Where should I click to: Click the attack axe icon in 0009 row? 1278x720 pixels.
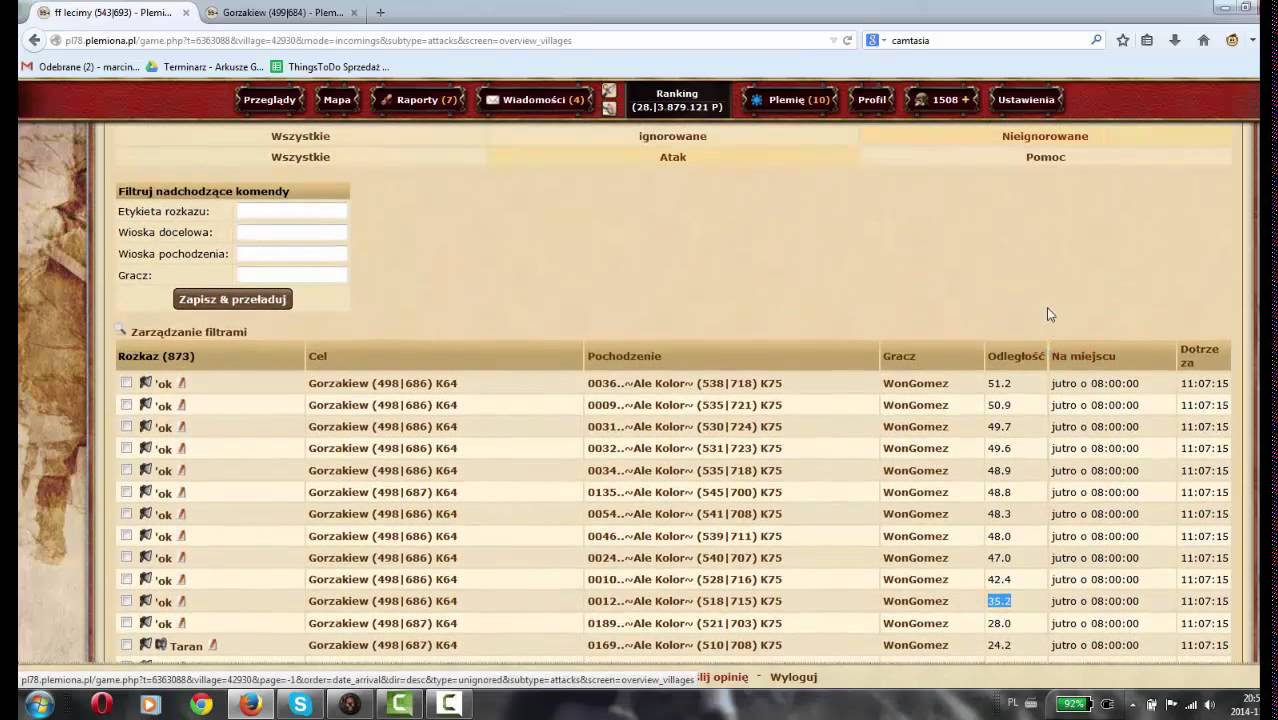tap(145, 405)
